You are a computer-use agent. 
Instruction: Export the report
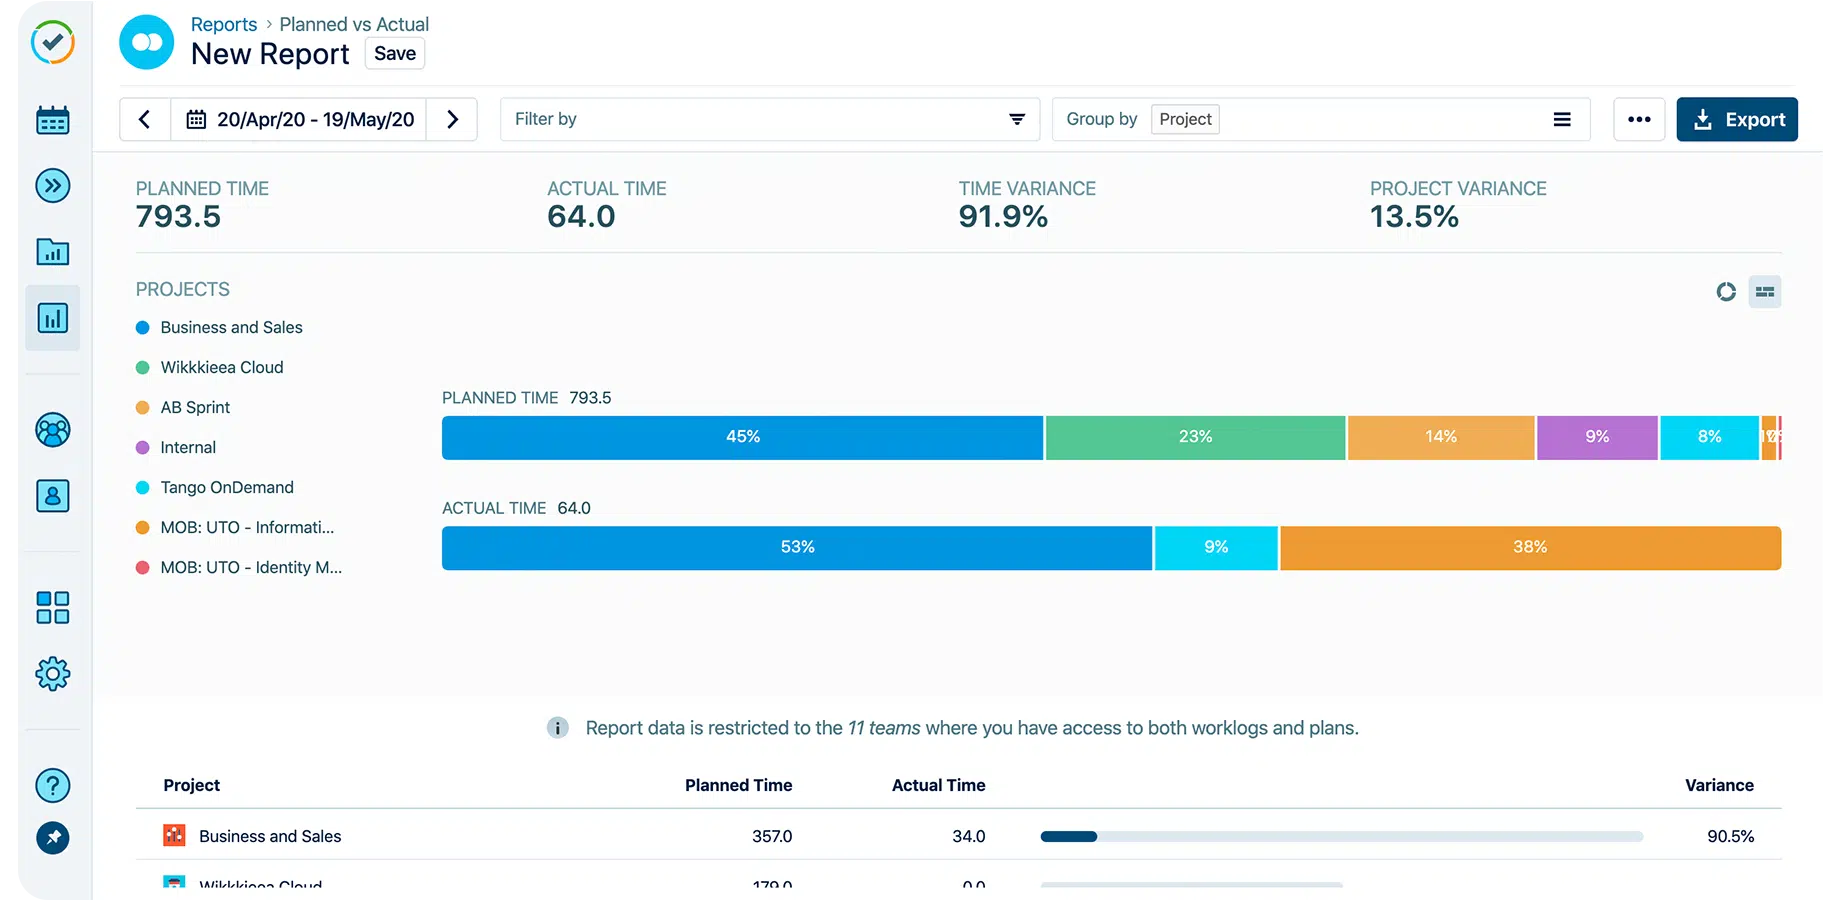(x=1737, y=119)
